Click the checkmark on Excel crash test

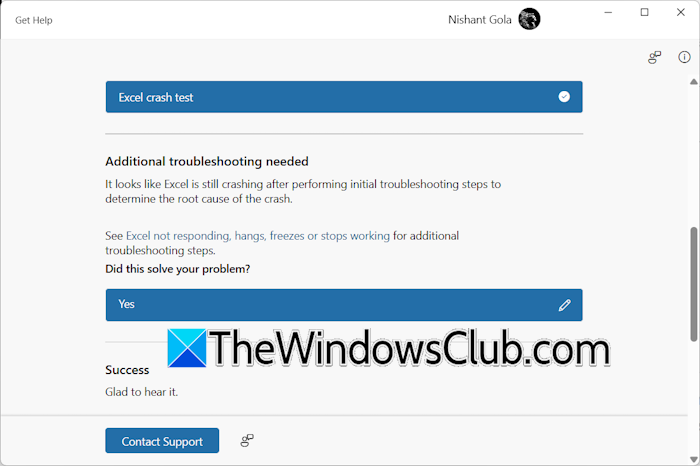click(564, 97)
